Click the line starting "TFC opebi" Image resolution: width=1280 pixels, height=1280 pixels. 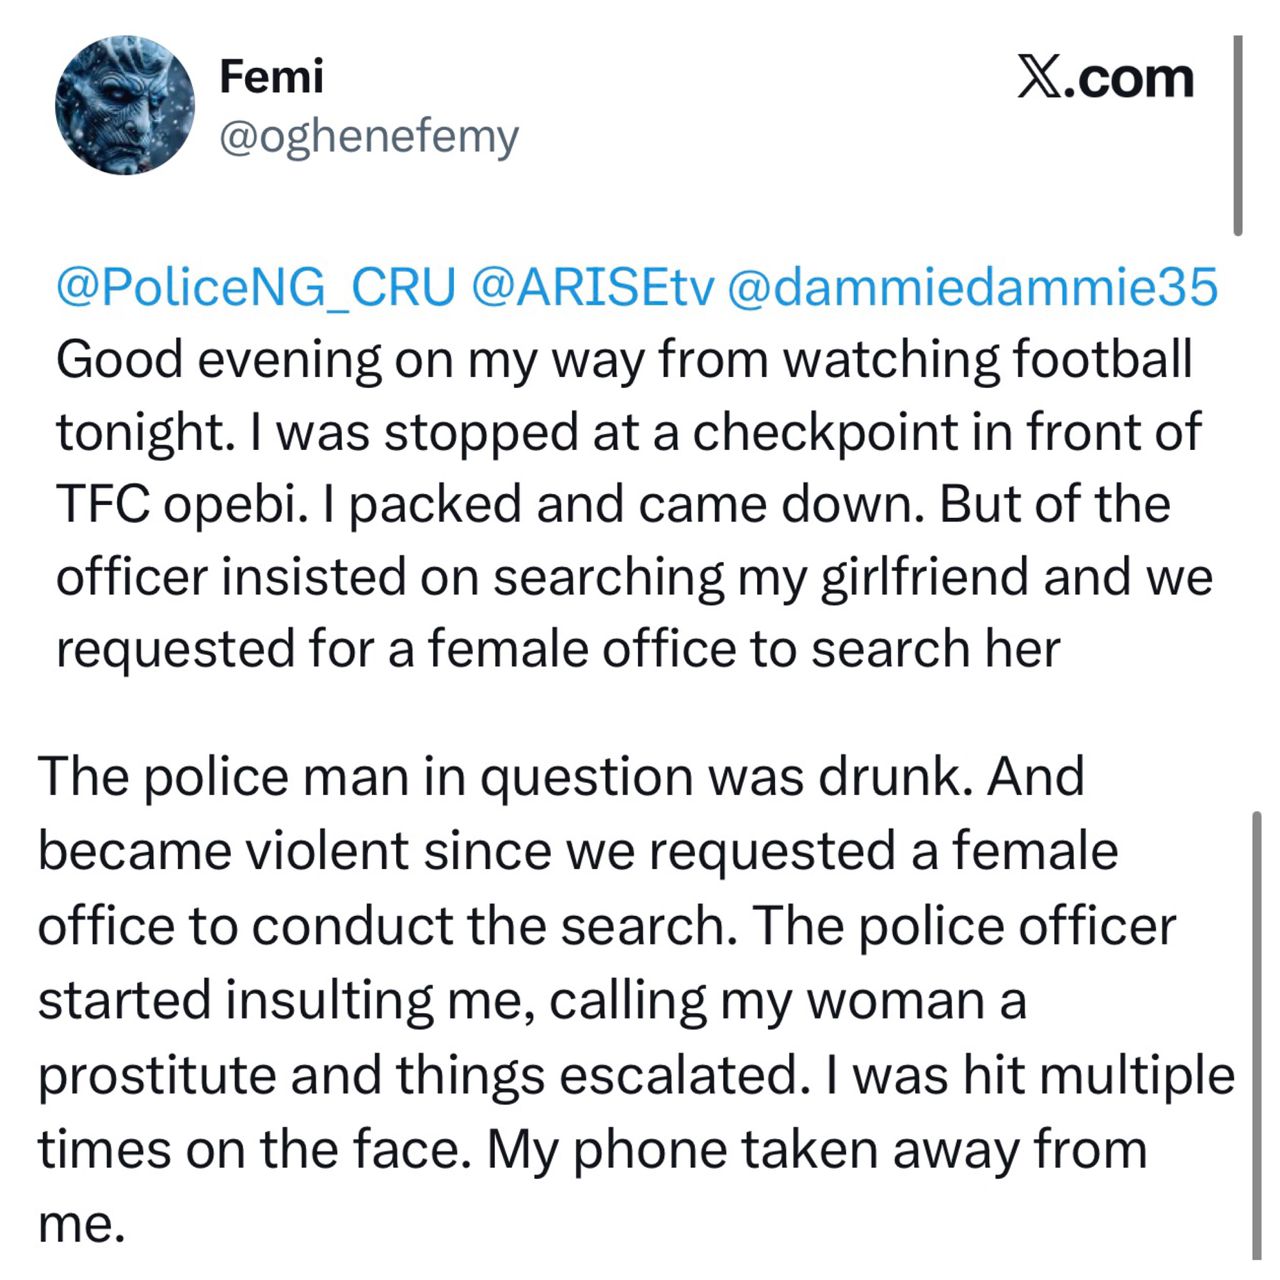(612, 504)
